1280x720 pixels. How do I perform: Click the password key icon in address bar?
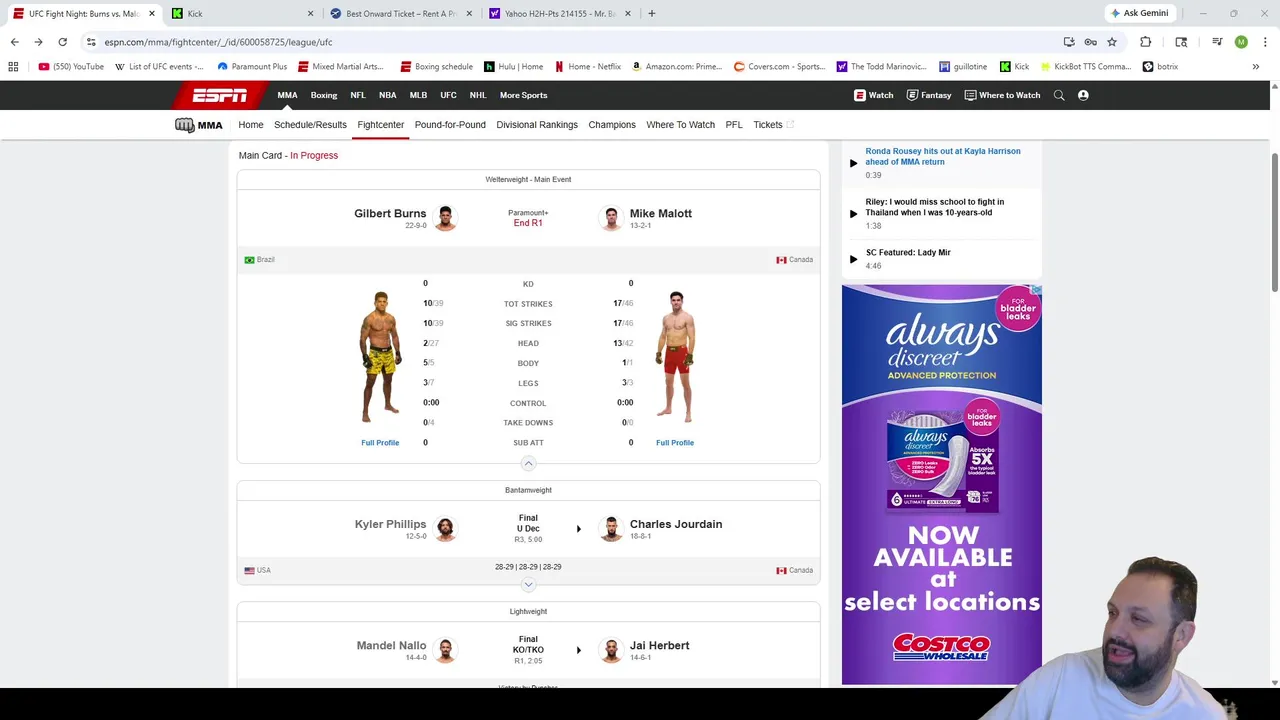(x=1091, y=42)
